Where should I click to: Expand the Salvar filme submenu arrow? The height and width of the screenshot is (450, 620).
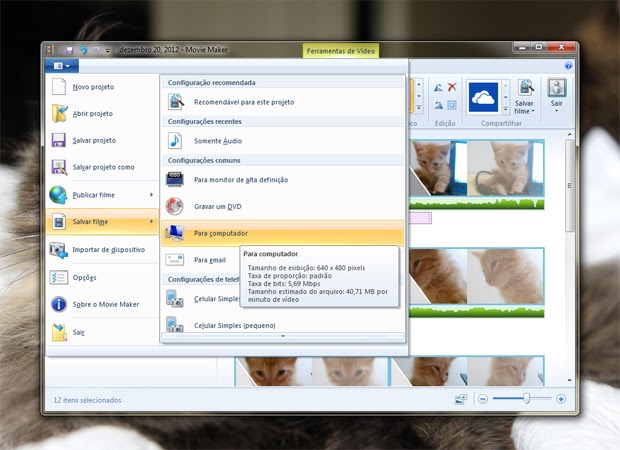tap(151, 221)
